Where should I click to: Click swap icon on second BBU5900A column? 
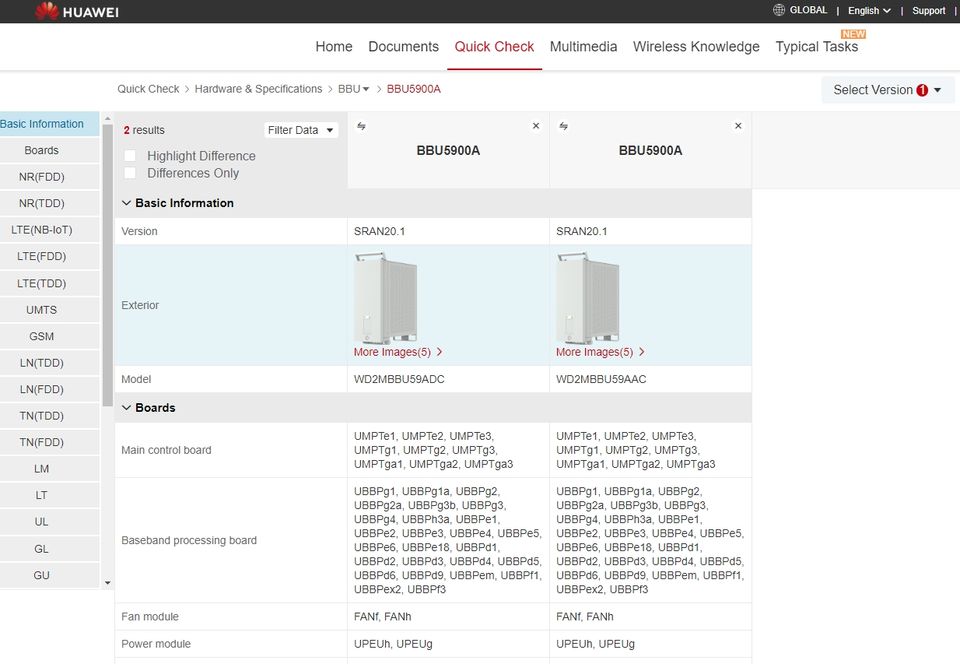(x=563, y=126)
